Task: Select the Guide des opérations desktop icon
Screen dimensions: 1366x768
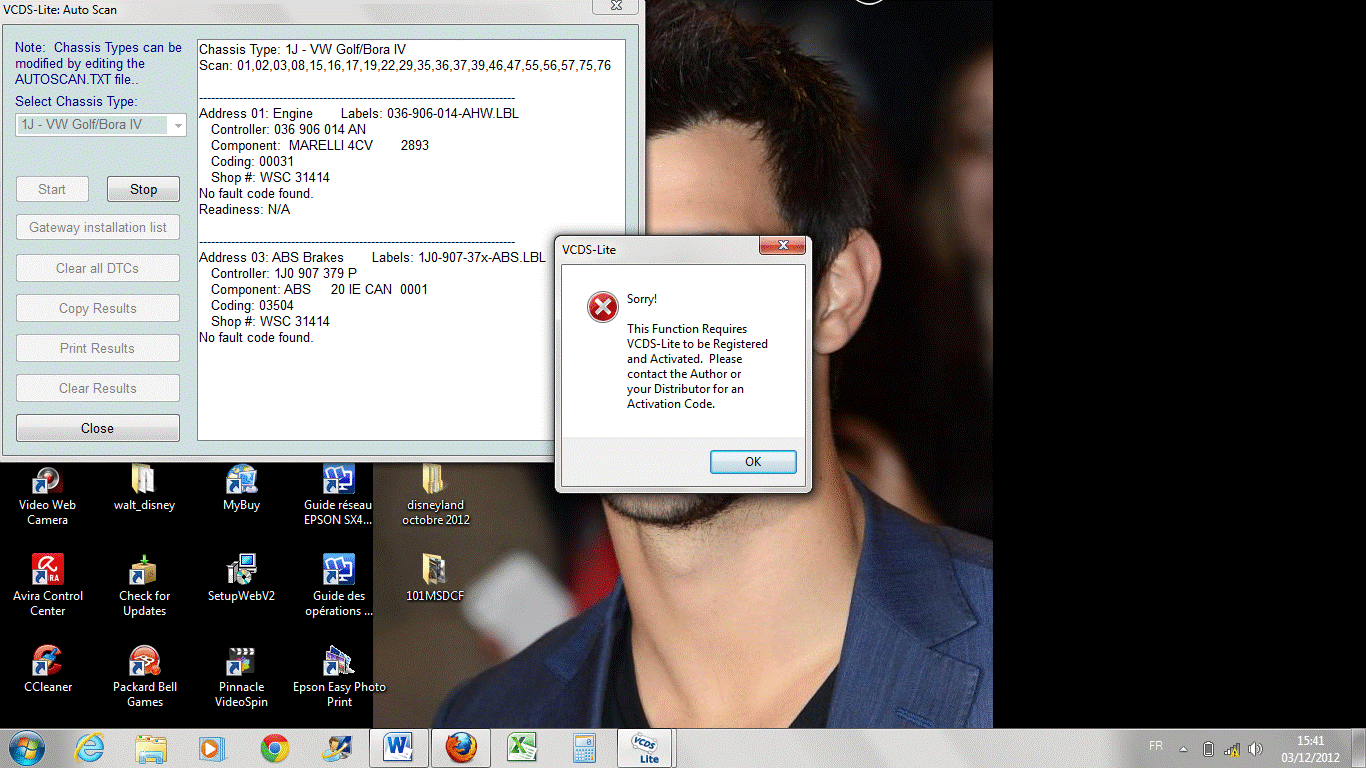Action: pos(338,586)
